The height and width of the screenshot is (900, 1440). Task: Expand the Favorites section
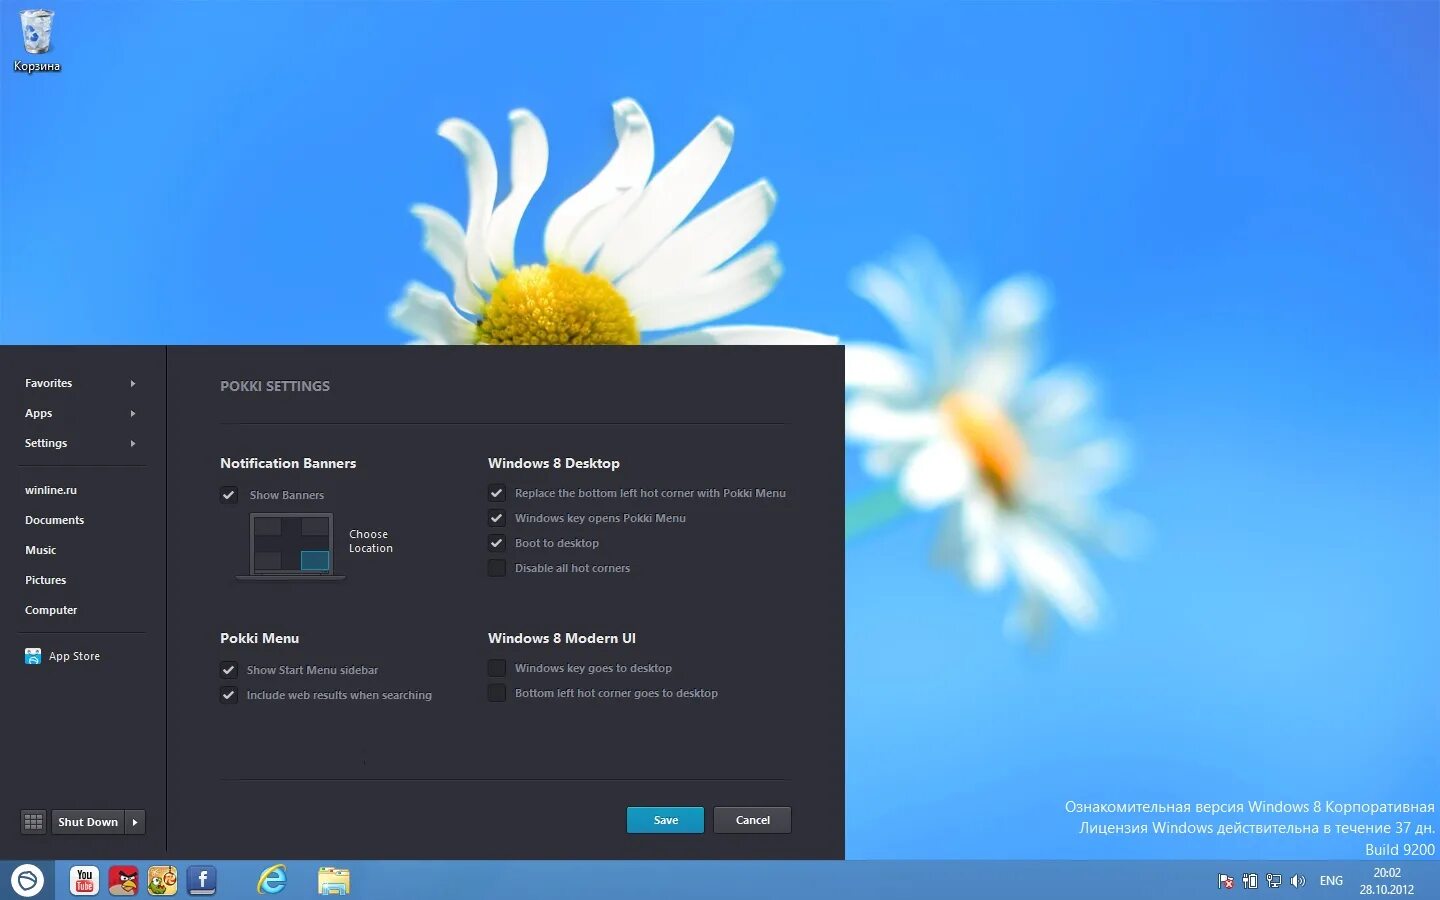click(x=48, y=383)
